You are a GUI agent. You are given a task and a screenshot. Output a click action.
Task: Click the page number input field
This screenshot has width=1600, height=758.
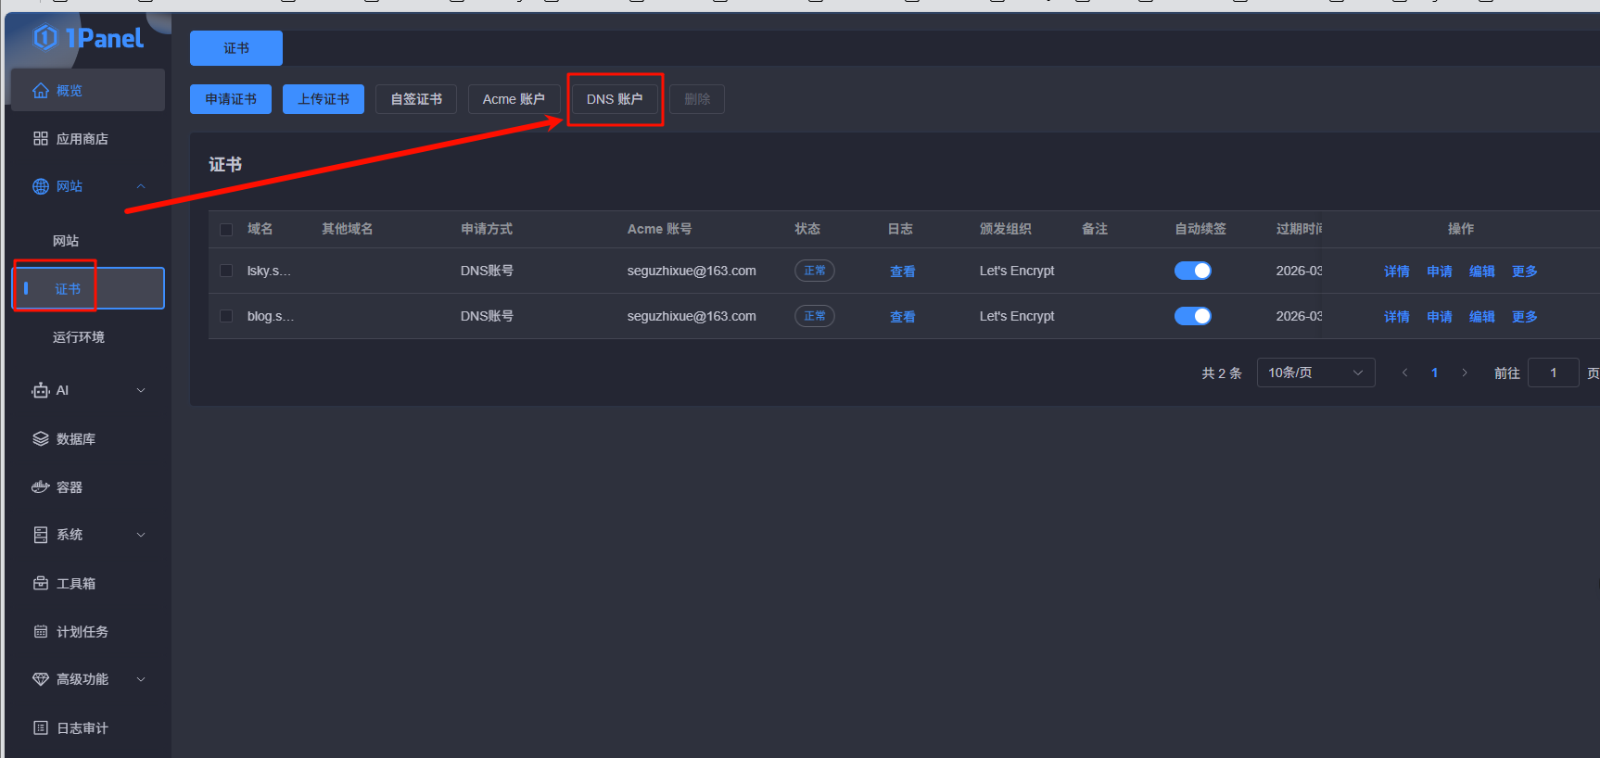pyautogui.click(x=1553, y=373)
